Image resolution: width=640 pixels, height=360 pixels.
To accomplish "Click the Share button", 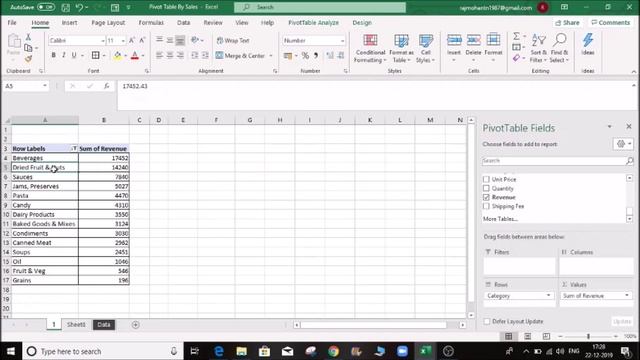I will [567, 23].
